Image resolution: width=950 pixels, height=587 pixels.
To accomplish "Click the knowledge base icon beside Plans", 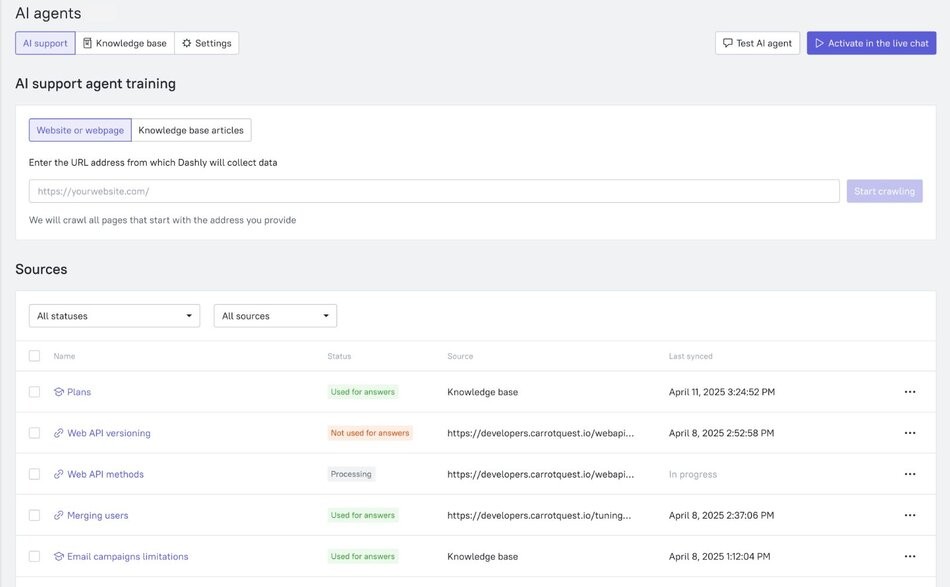I will pyautogui.click(x=58, y=391).
